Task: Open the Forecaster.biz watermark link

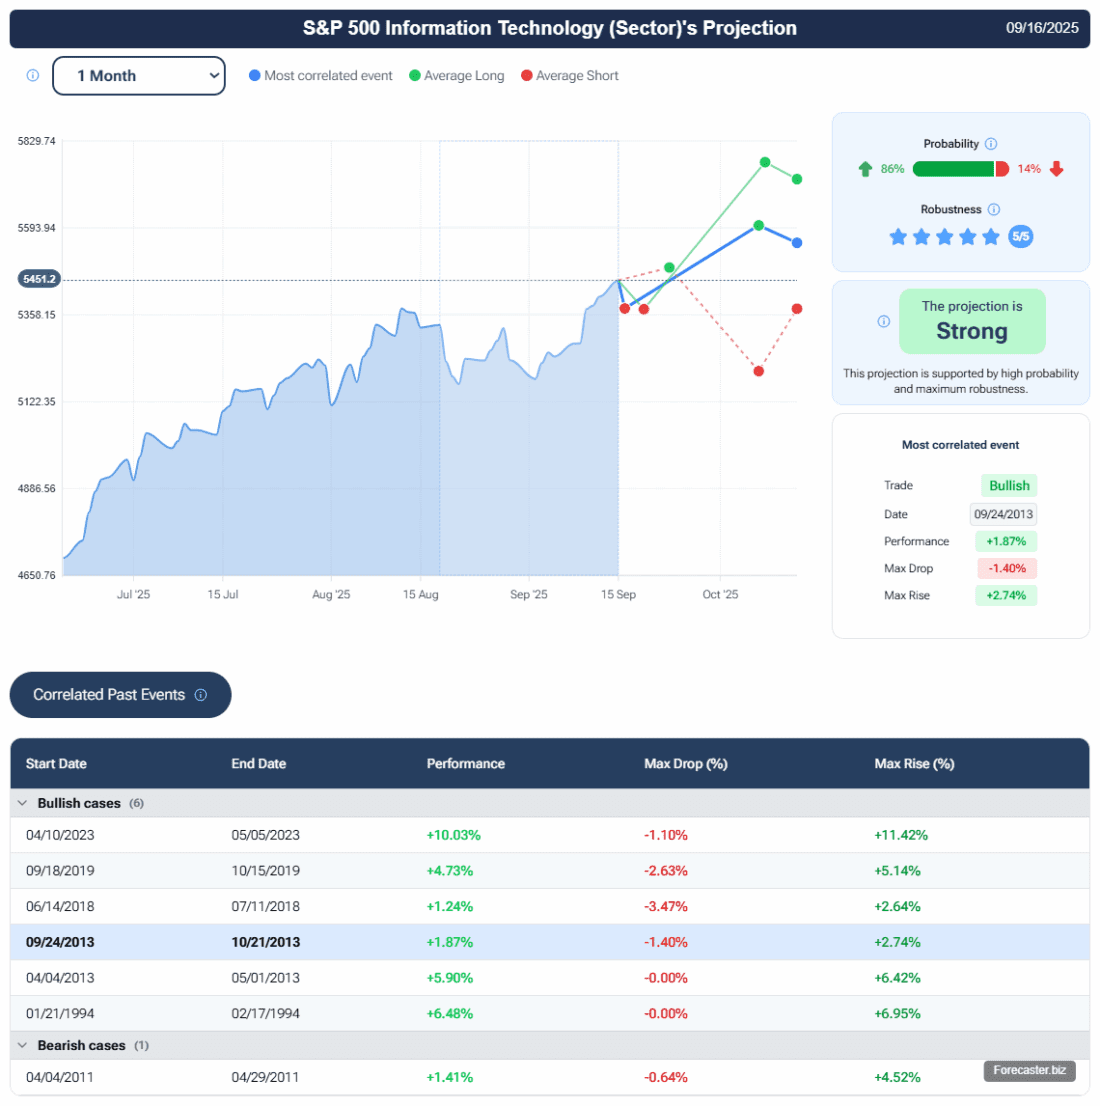Action: (1029, 1070)
